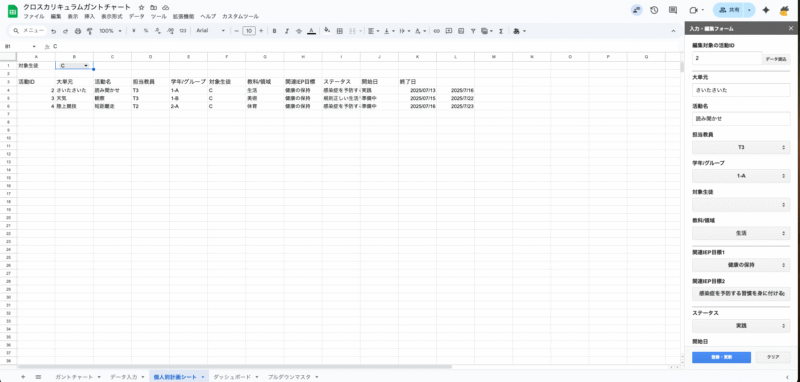Insert link using the link icon

coord(437,31)
